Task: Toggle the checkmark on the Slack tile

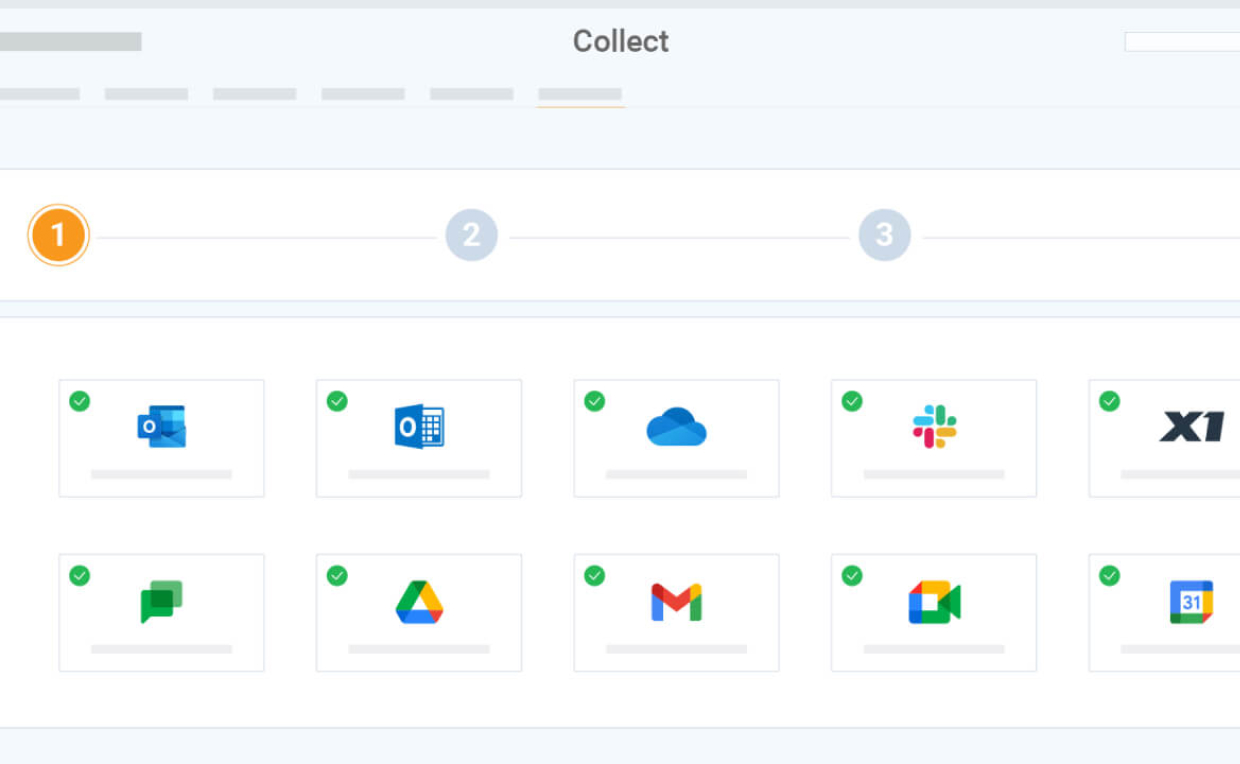Action: pyautogui.click(x=852, y=401)
